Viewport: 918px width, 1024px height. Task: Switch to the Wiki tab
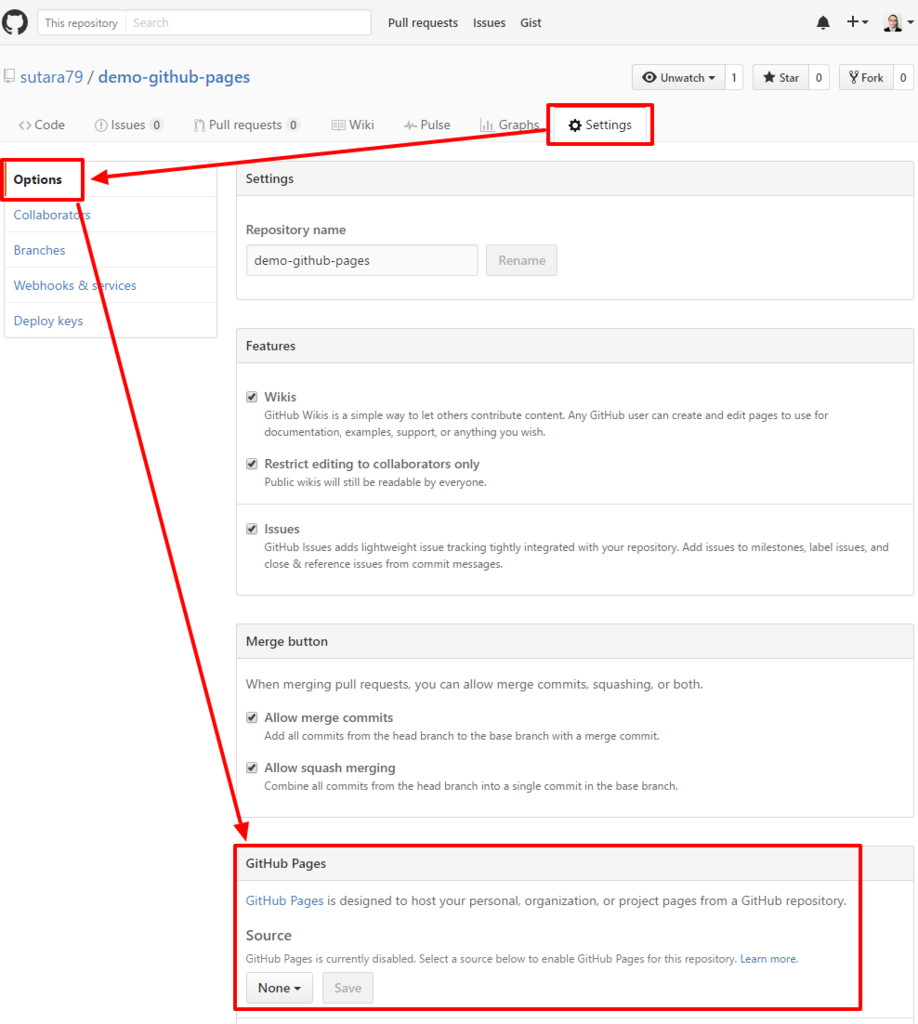[353, 125]
